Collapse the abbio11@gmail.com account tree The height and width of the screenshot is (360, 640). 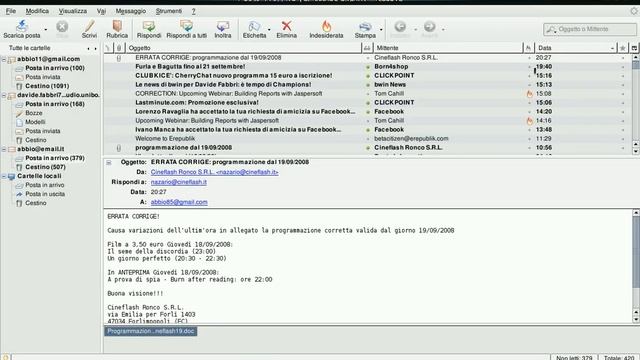point(4,60)
